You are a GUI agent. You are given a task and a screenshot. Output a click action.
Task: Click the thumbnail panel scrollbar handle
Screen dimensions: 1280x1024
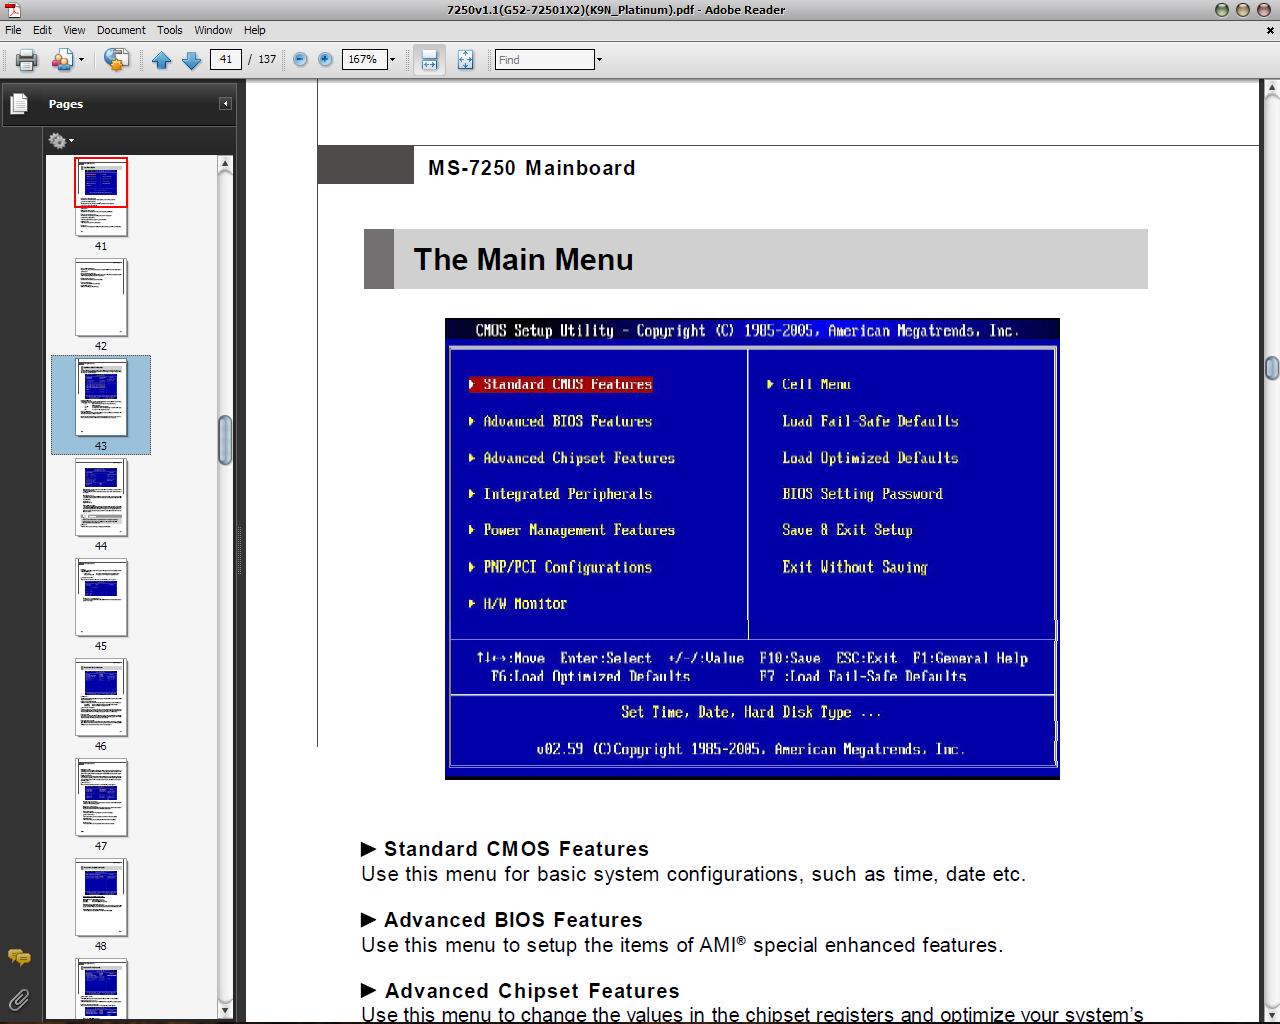click(x=225, y=440)
